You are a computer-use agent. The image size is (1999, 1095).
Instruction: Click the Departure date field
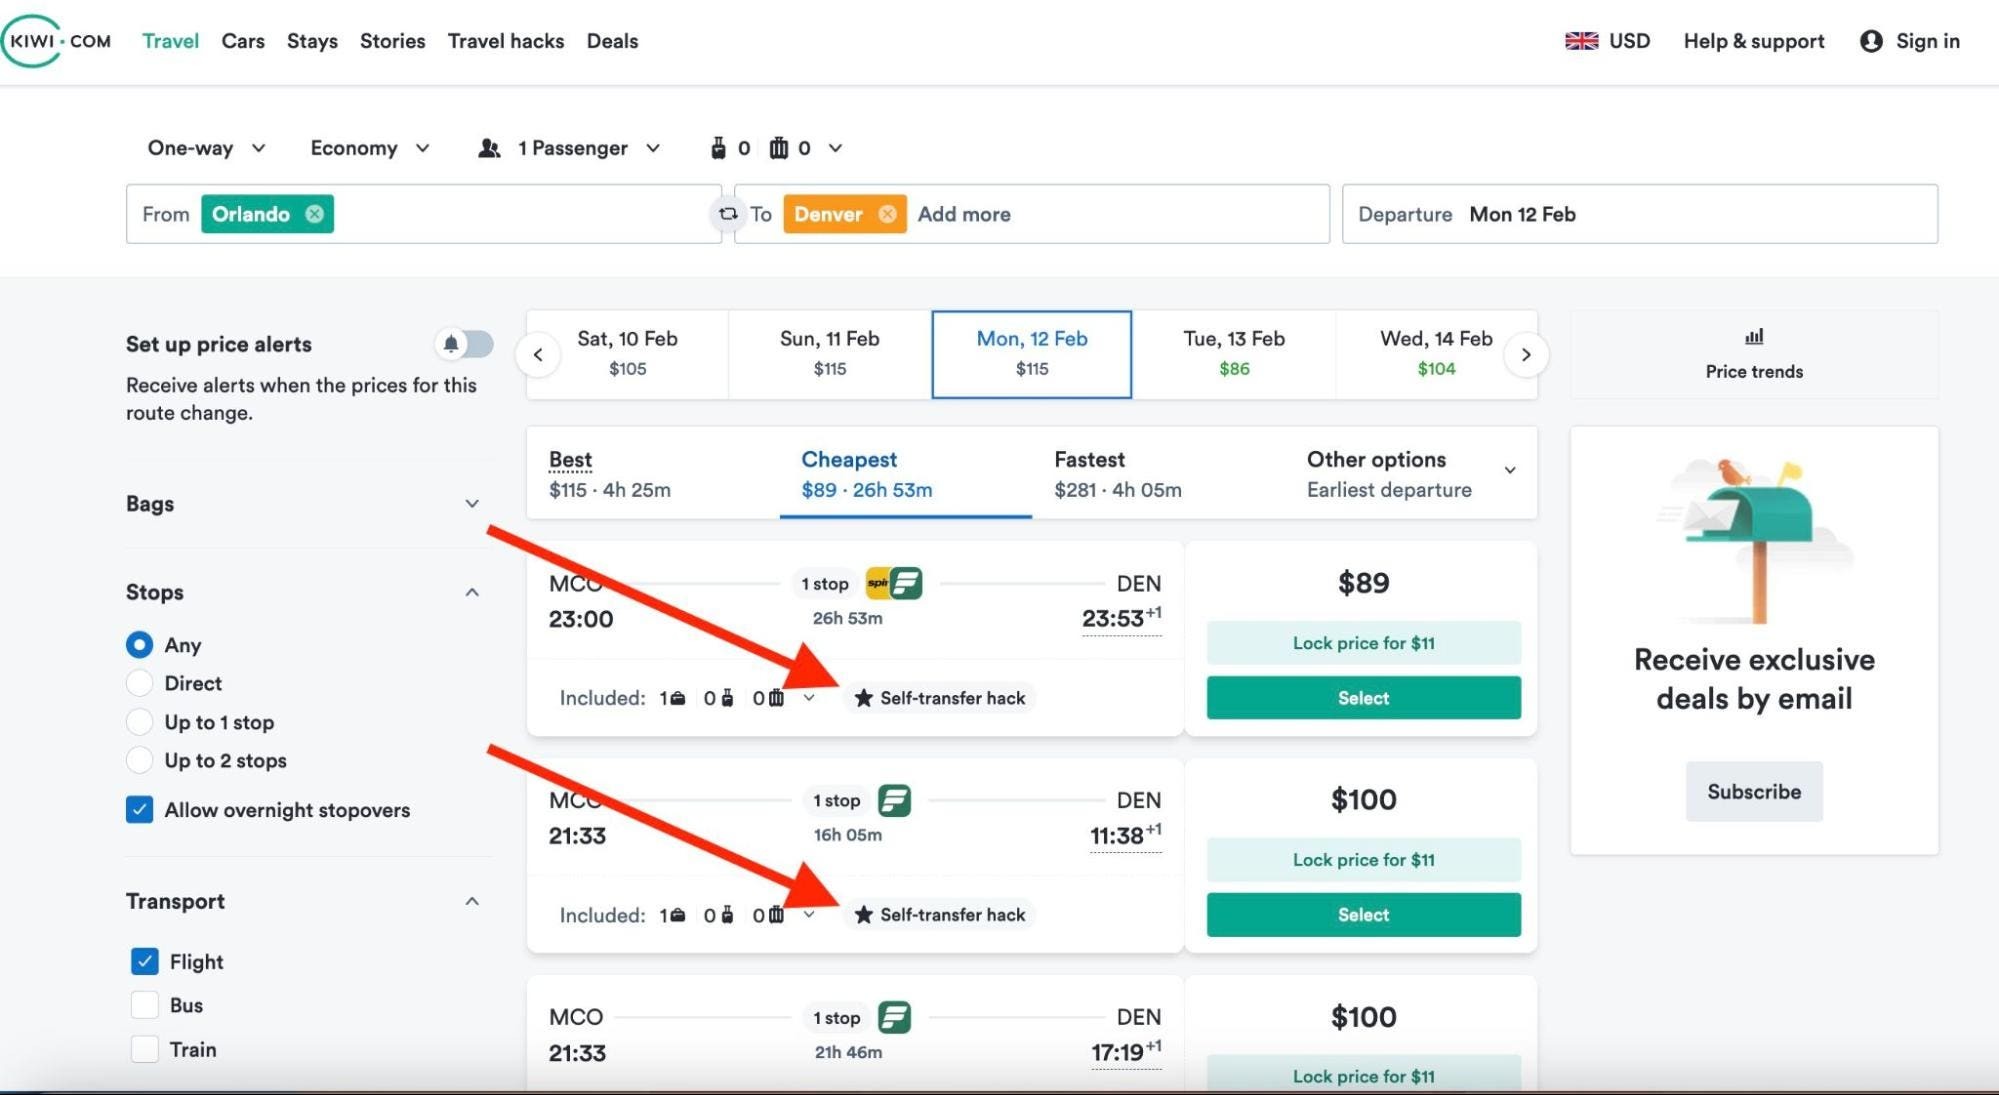click(1640, 214)
